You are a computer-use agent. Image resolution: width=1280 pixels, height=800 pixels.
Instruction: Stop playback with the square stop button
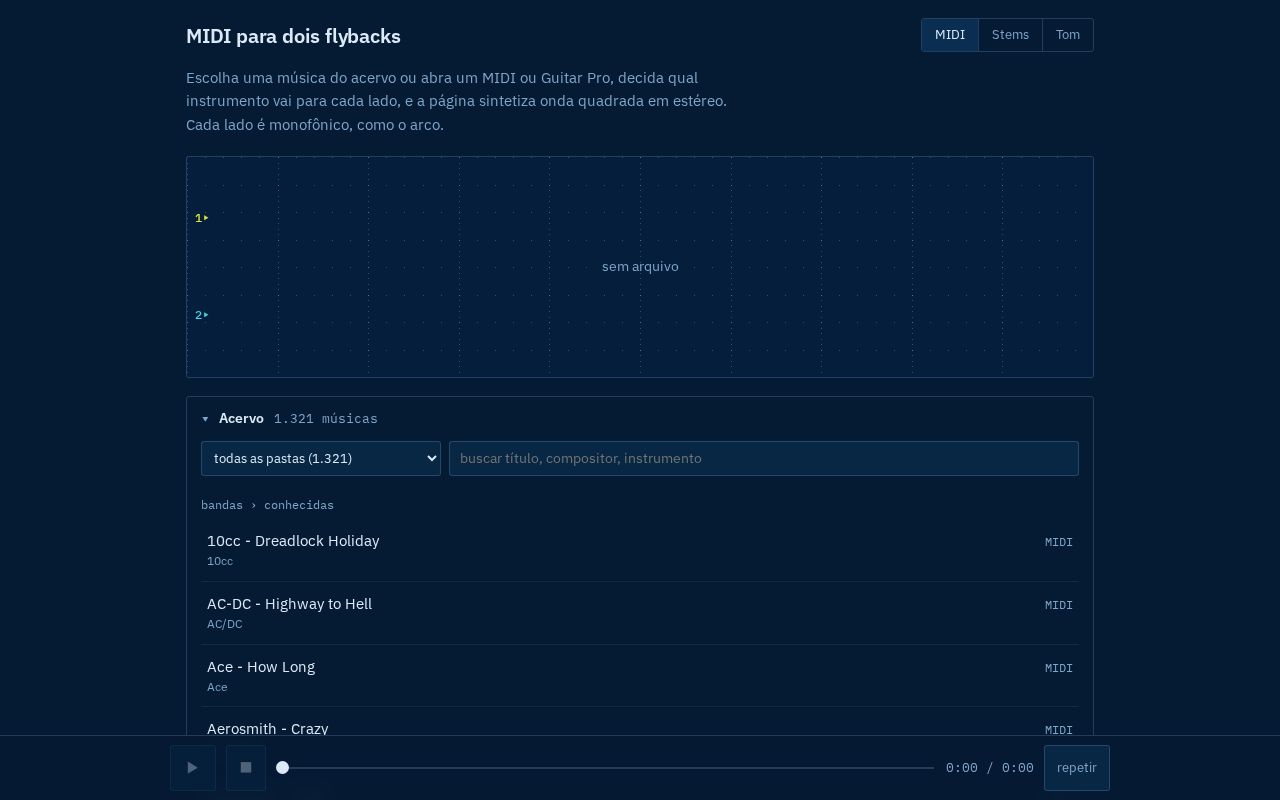tap(246, 768)
